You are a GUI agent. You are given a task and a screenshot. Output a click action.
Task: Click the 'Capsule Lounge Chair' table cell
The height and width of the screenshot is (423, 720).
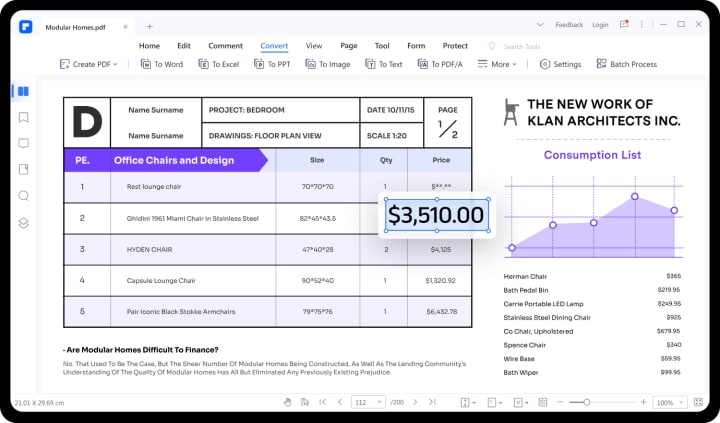(x=193, y=281)
